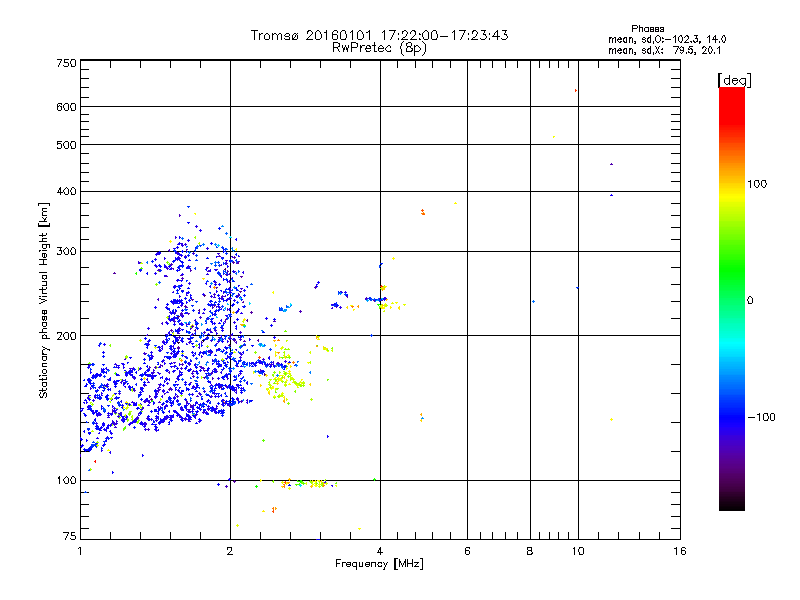Click the y-axis tick label "750"
The height and width of the screenshot is (600, 800).
click(66, 63)
